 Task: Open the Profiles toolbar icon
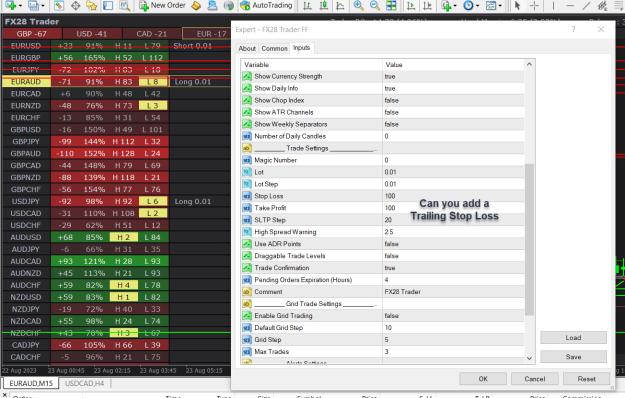(x=33, y=5)
